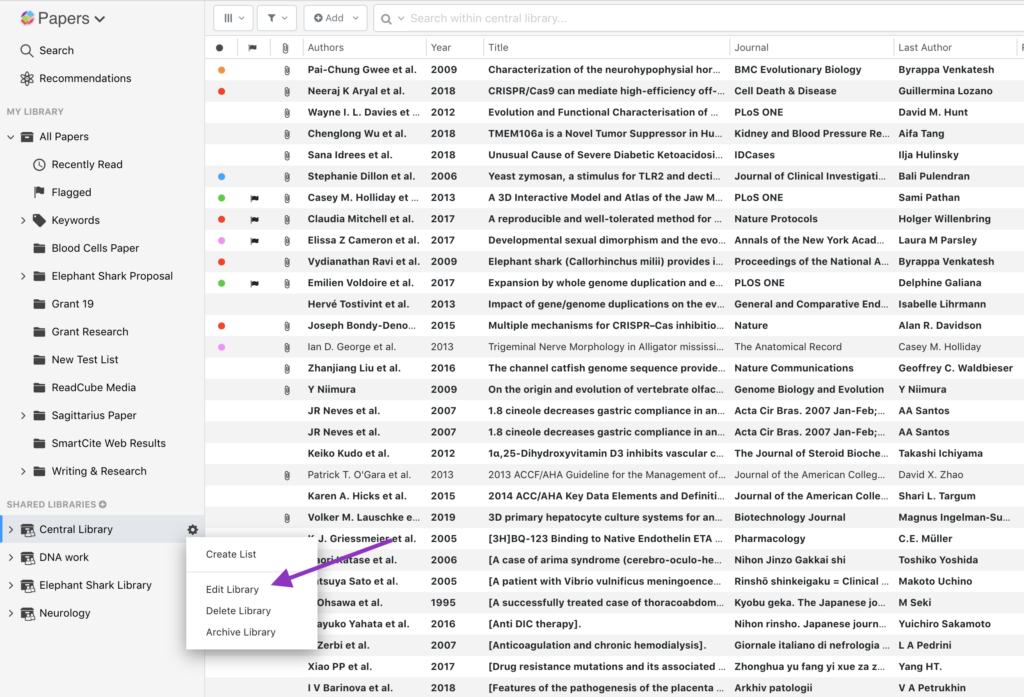Choose Edit Library from context menu
The image size is (1024, 697).
[x=232, y=590]
